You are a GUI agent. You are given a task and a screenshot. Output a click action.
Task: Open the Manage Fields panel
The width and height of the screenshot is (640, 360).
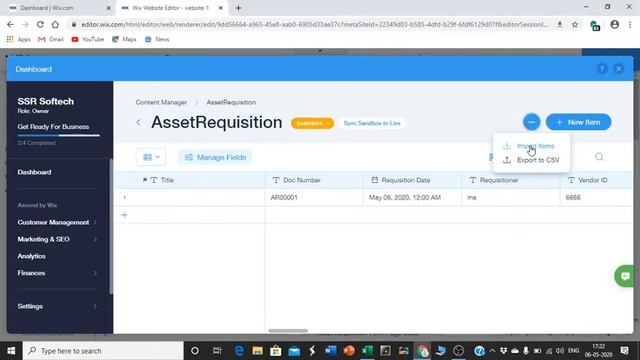coord(215,157)
